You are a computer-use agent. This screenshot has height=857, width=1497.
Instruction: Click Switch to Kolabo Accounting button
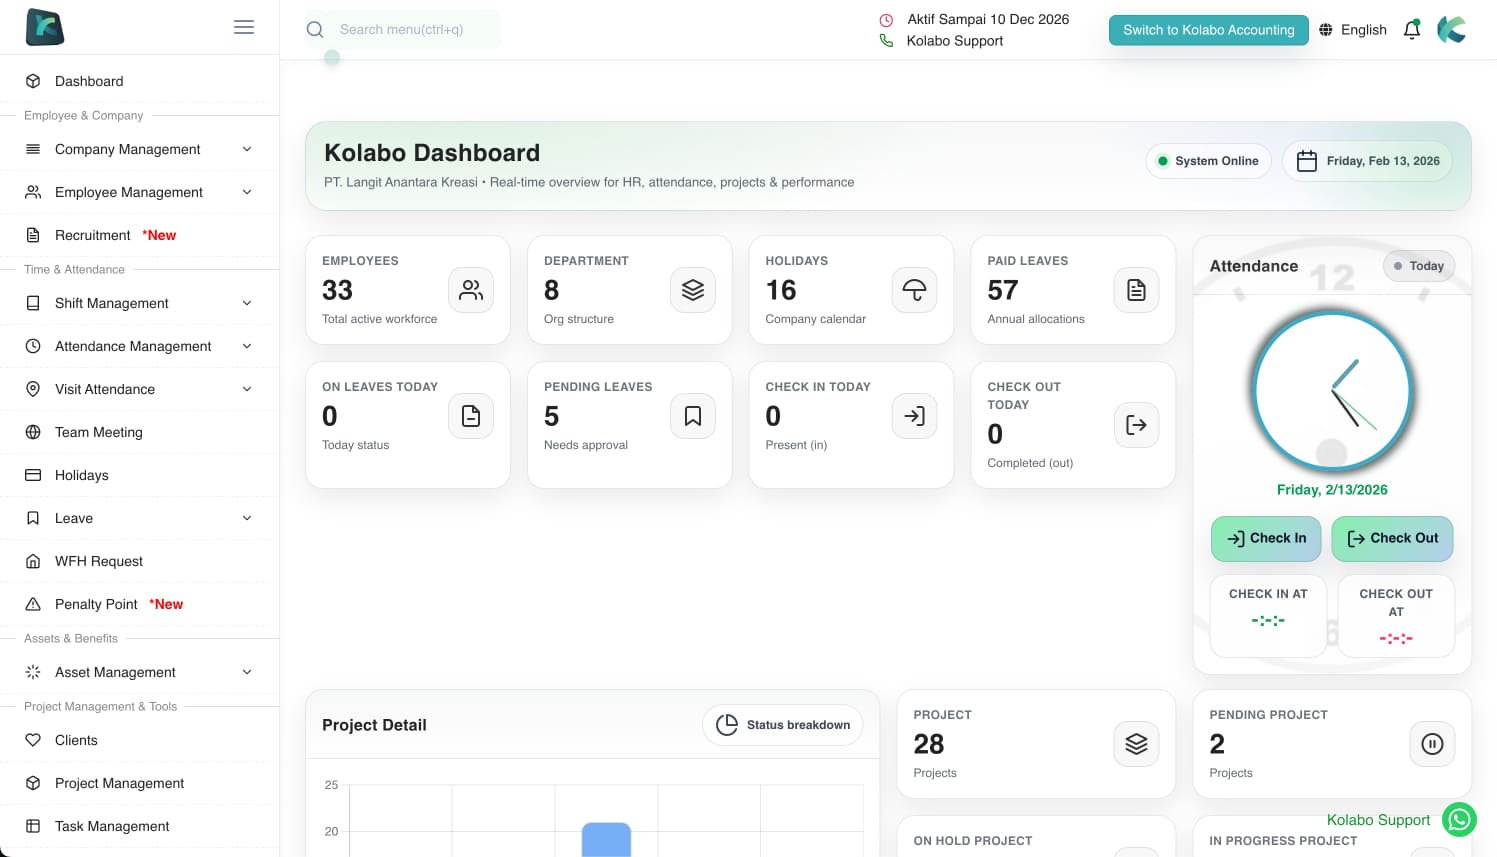(1208, 30)
